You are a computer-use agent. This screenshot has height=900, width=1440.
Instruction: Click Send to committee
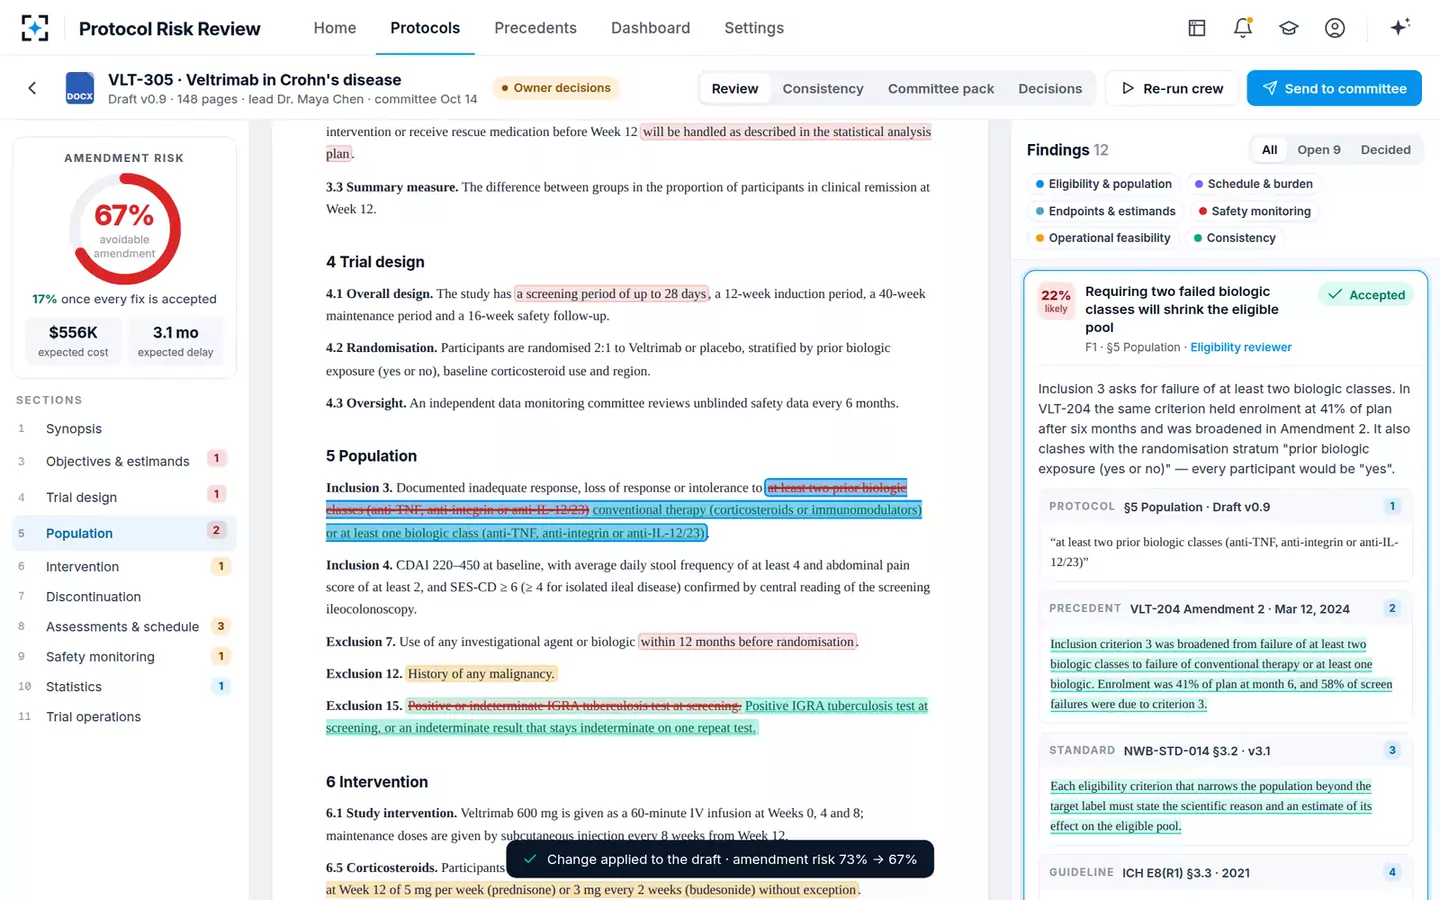tap(1334, 88)
